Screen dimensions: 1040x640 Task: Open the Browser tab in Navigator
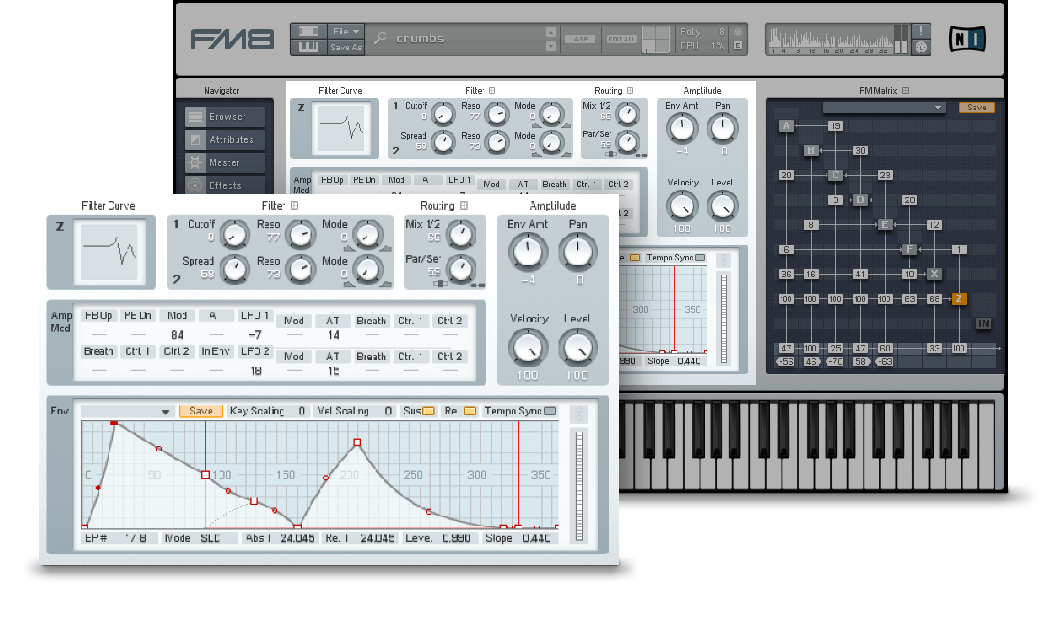click(x=225, y=117)
